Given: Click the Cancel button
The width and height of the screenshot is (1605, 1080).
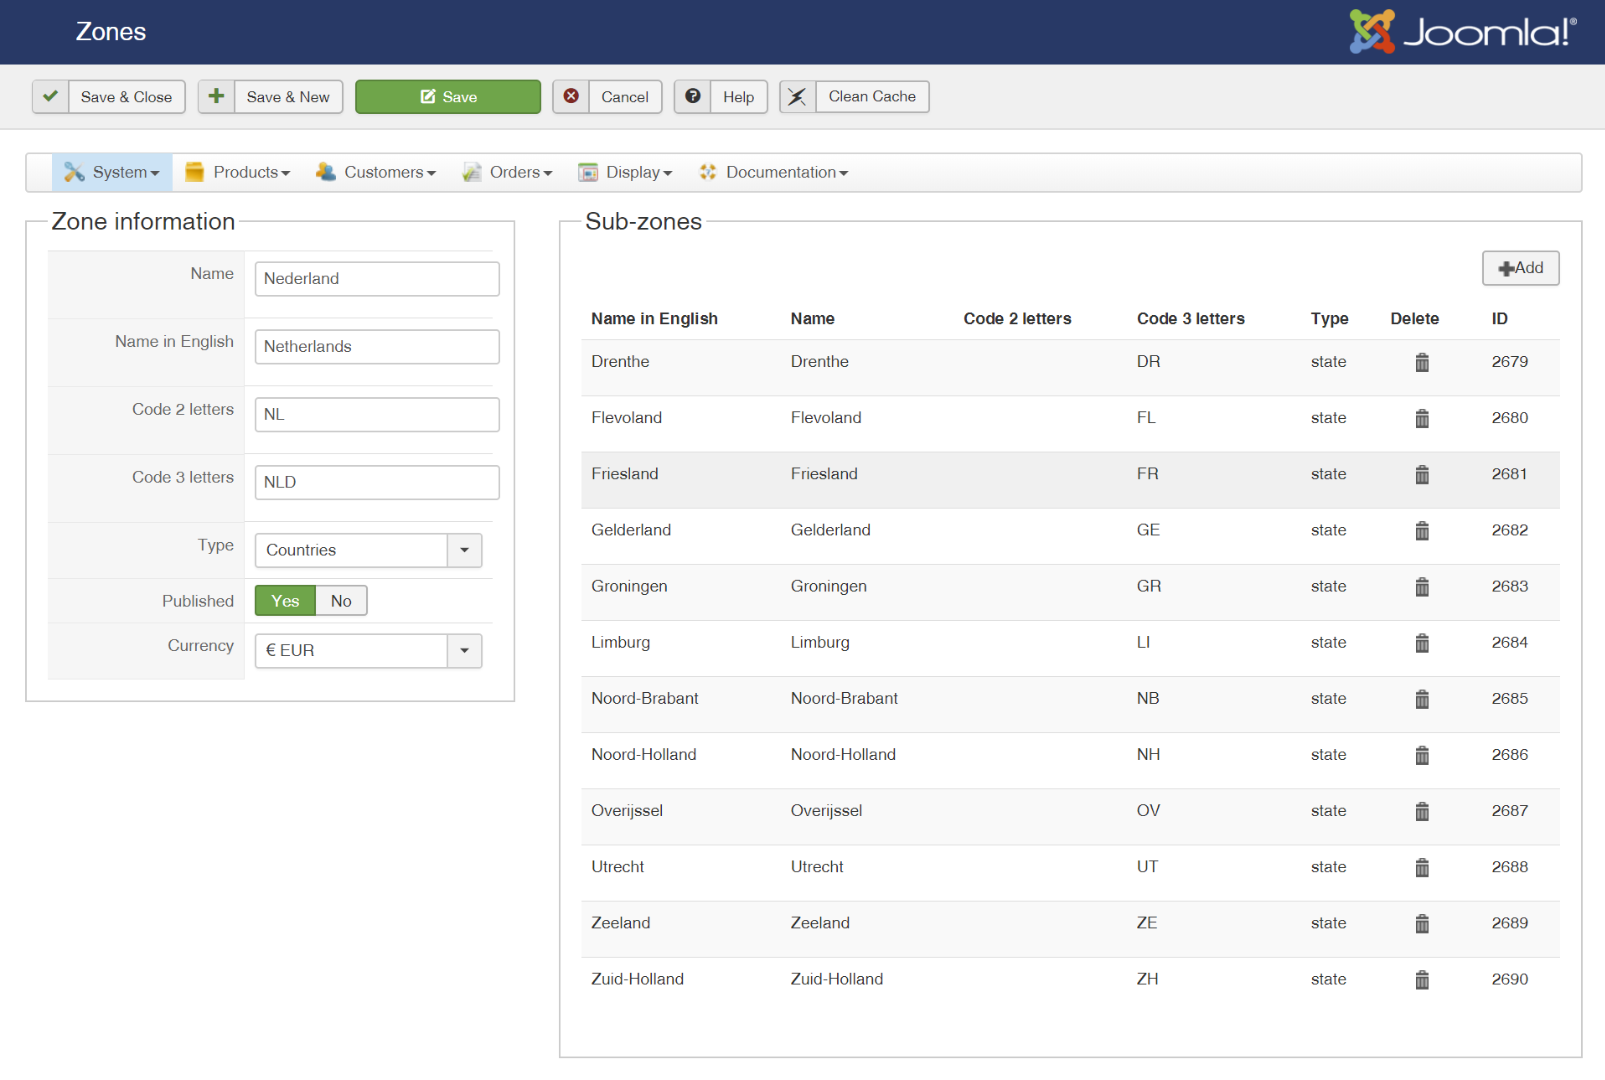Looking at the screenshot, I should (624, 97).
